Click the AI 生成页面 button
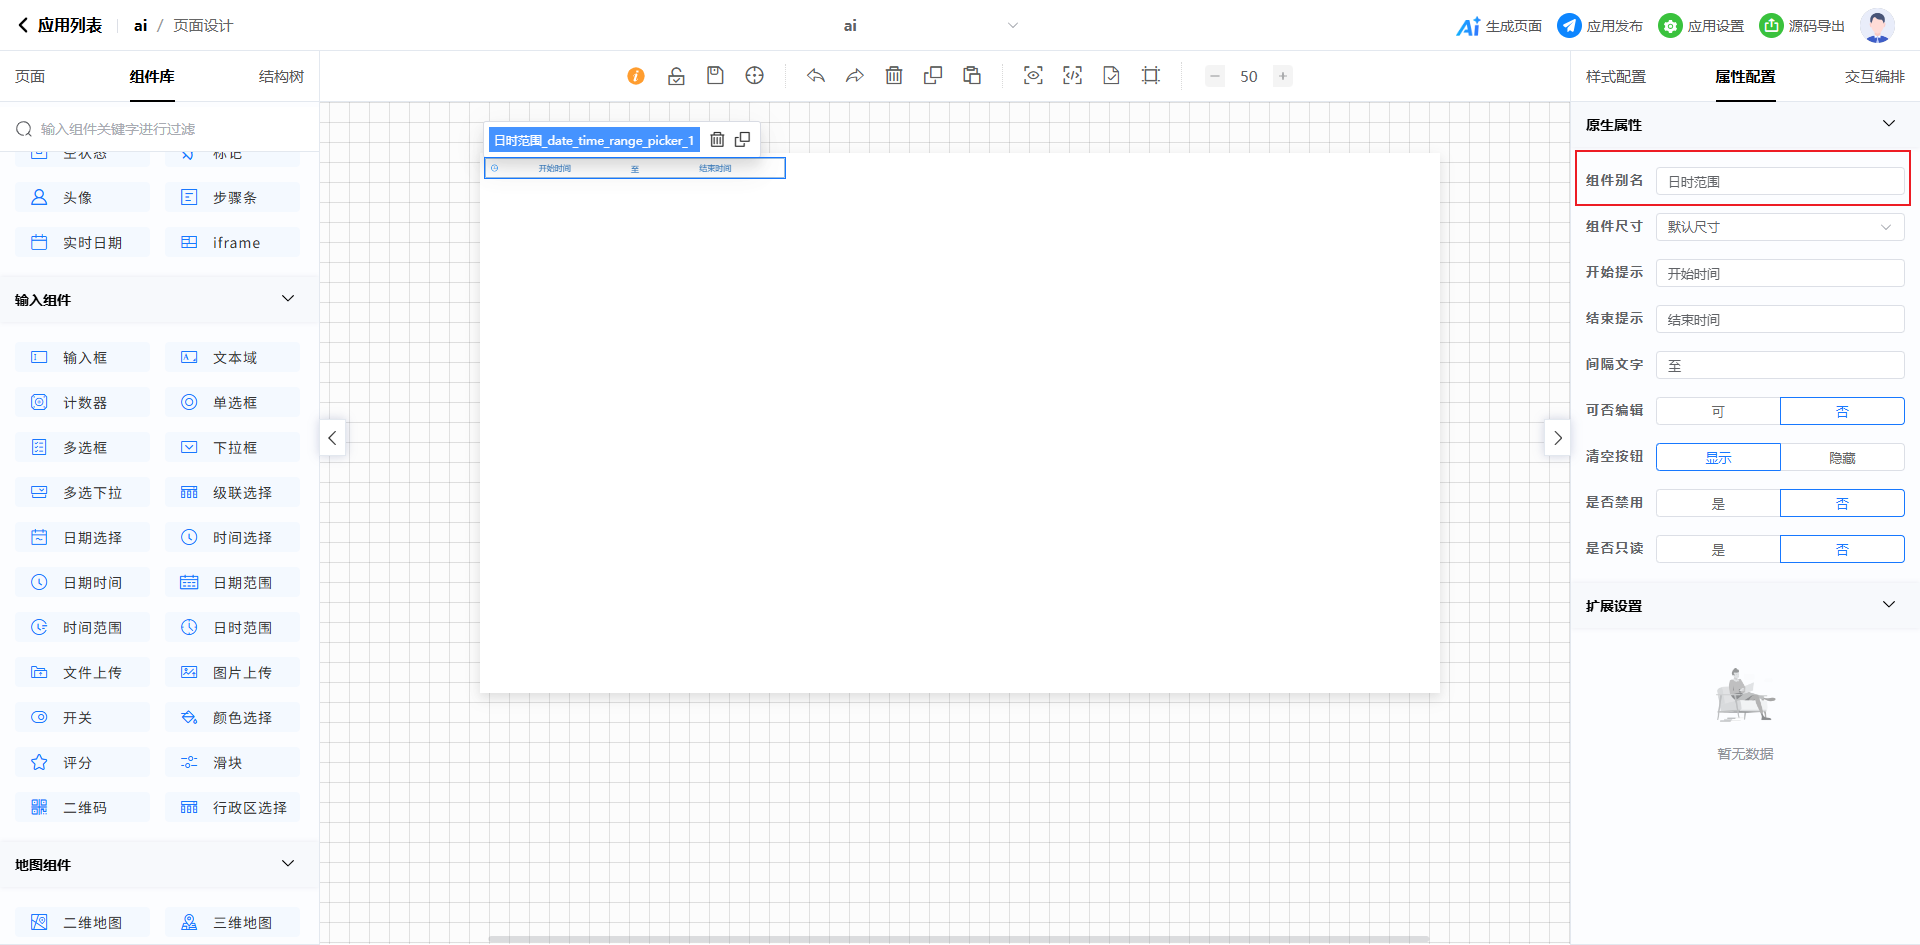1920x945 pixels. [x=1499, y=26]
